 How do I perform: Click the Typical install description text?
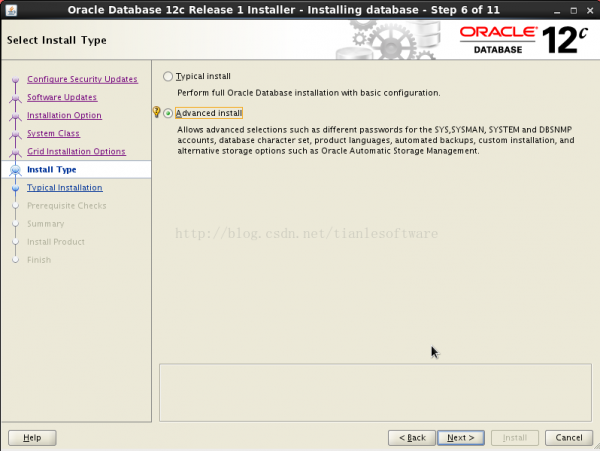point(309,93)
